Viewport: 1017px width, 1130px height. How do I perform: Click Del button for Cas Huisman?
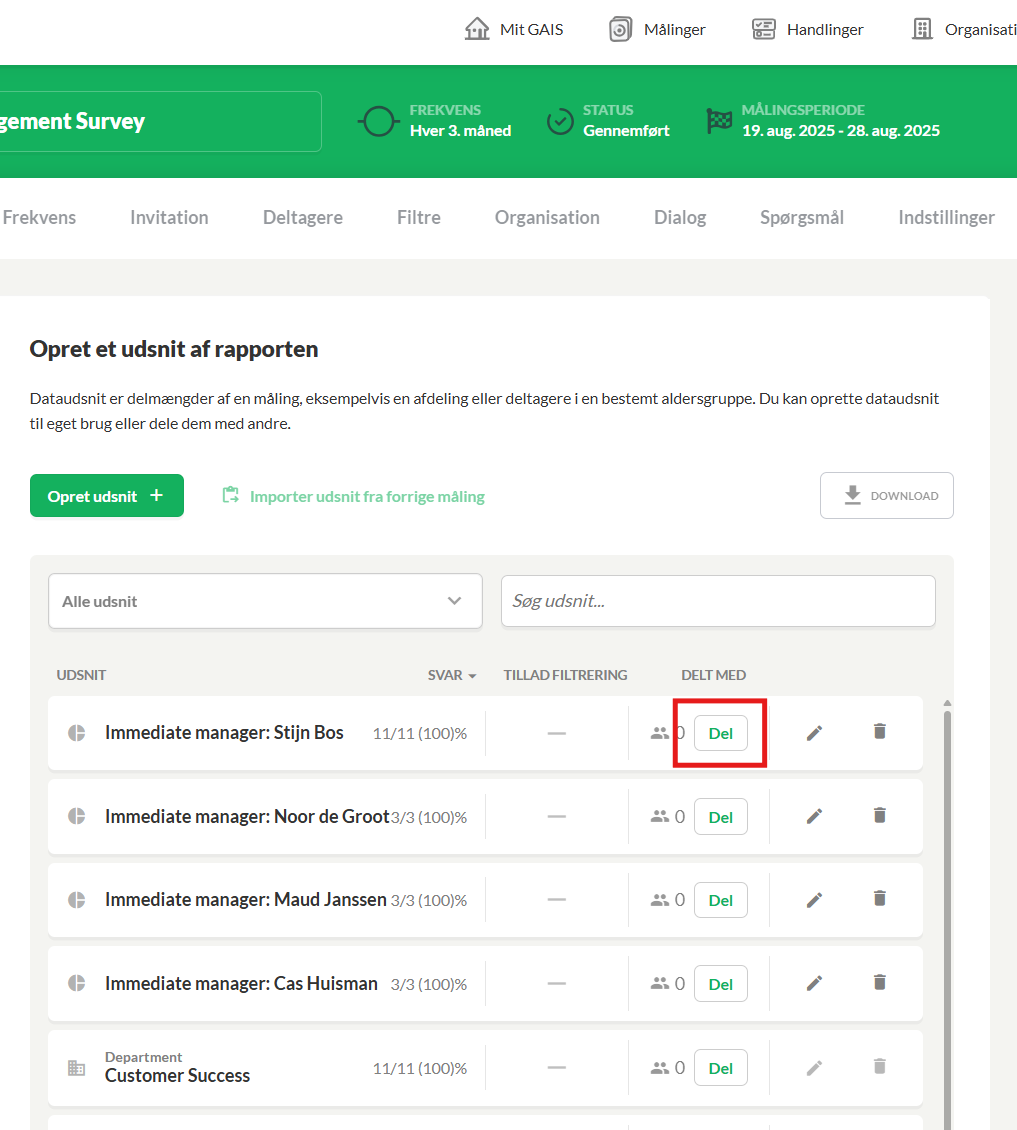pyautogui.click(x=721, y=984)
